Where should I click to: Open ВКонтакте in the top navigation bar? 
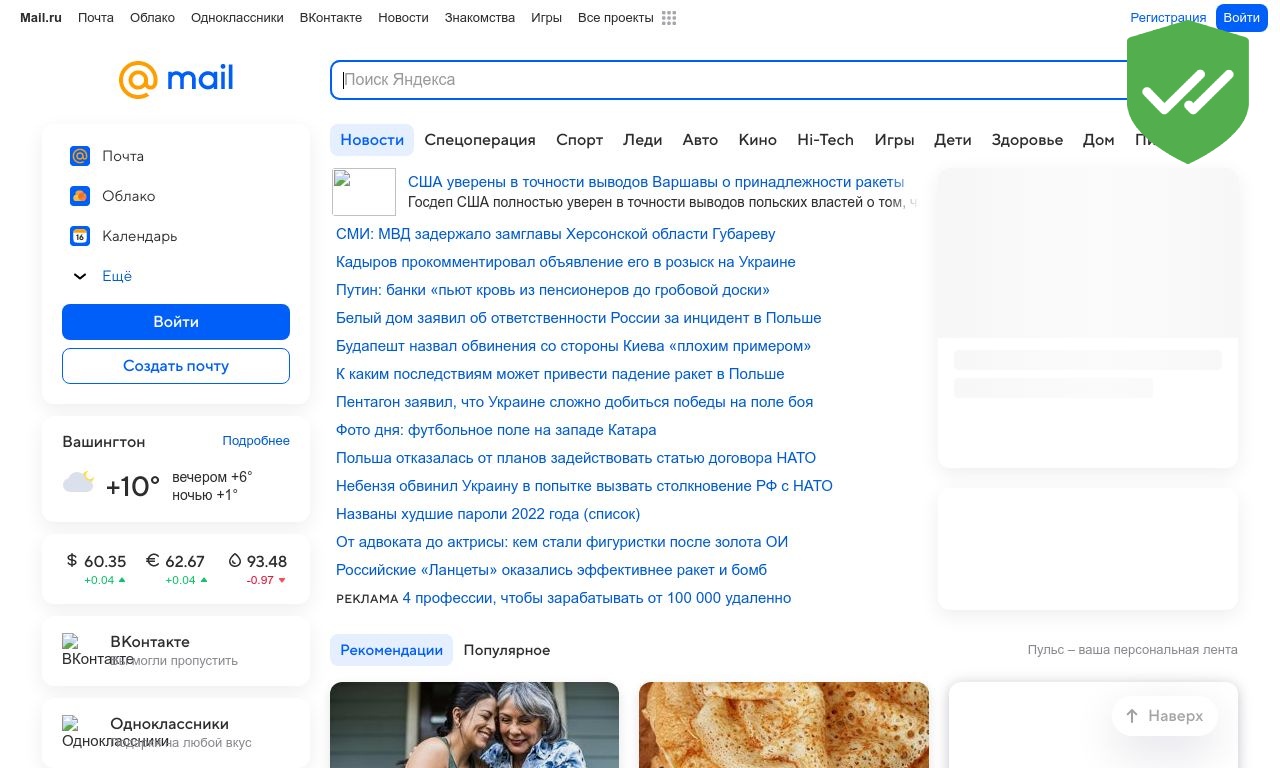point(331,18)
